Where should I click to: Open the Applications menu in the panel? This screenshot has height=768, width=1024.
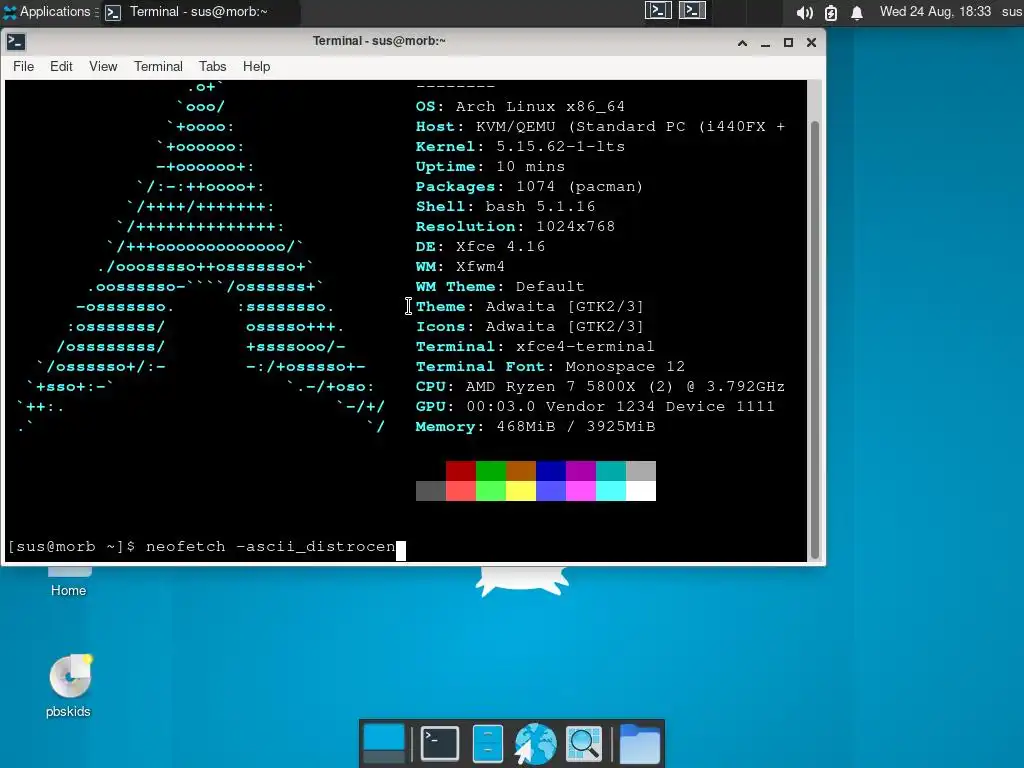pyautogui.click(x=46, y=12)
